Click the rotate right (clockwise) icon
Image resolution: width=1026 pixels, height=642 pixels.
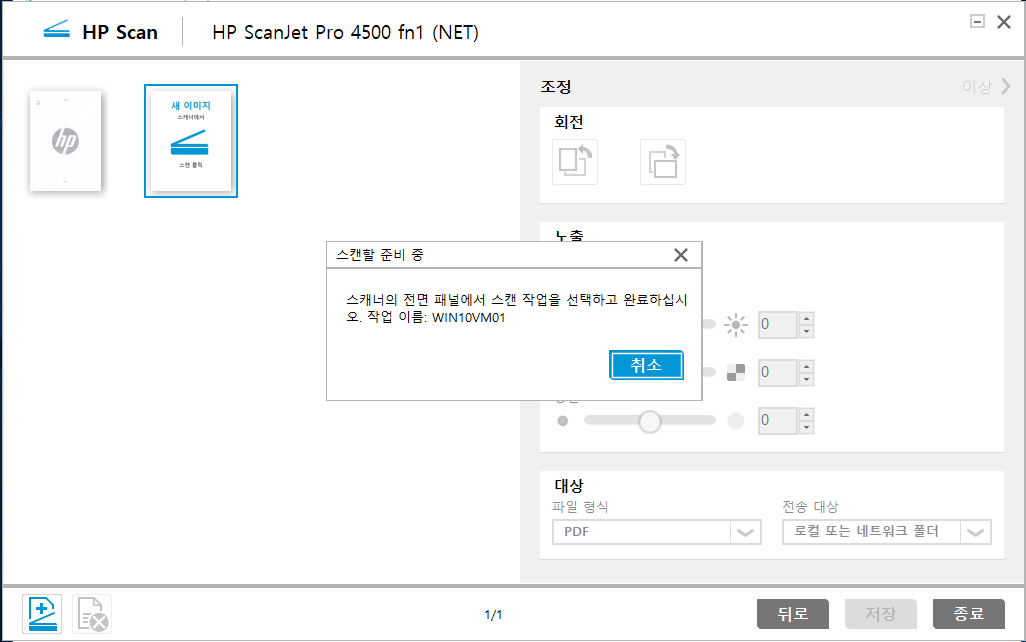[663, 162]
